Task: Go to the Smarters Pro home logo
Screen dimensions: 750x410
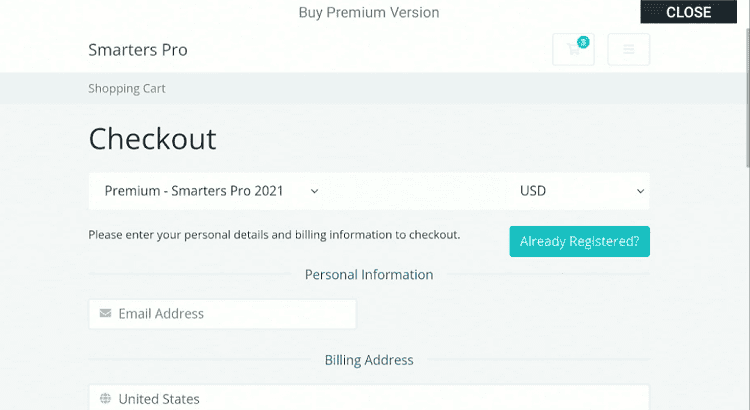Action: 137,50
